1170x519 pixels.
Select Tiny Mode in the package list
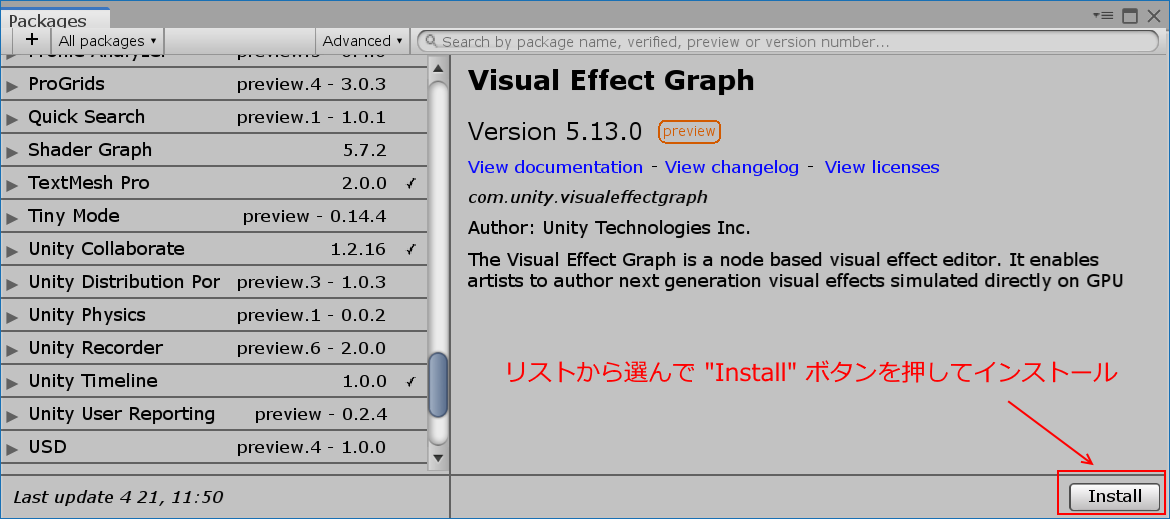(x=214, y=216)
